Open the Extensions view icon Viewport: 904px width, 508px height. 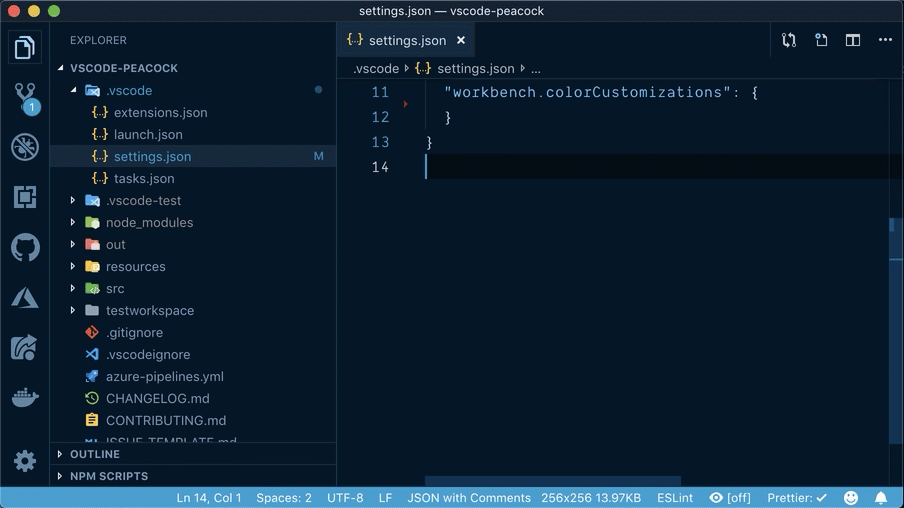pyautogui.click(x=25, y=197)
